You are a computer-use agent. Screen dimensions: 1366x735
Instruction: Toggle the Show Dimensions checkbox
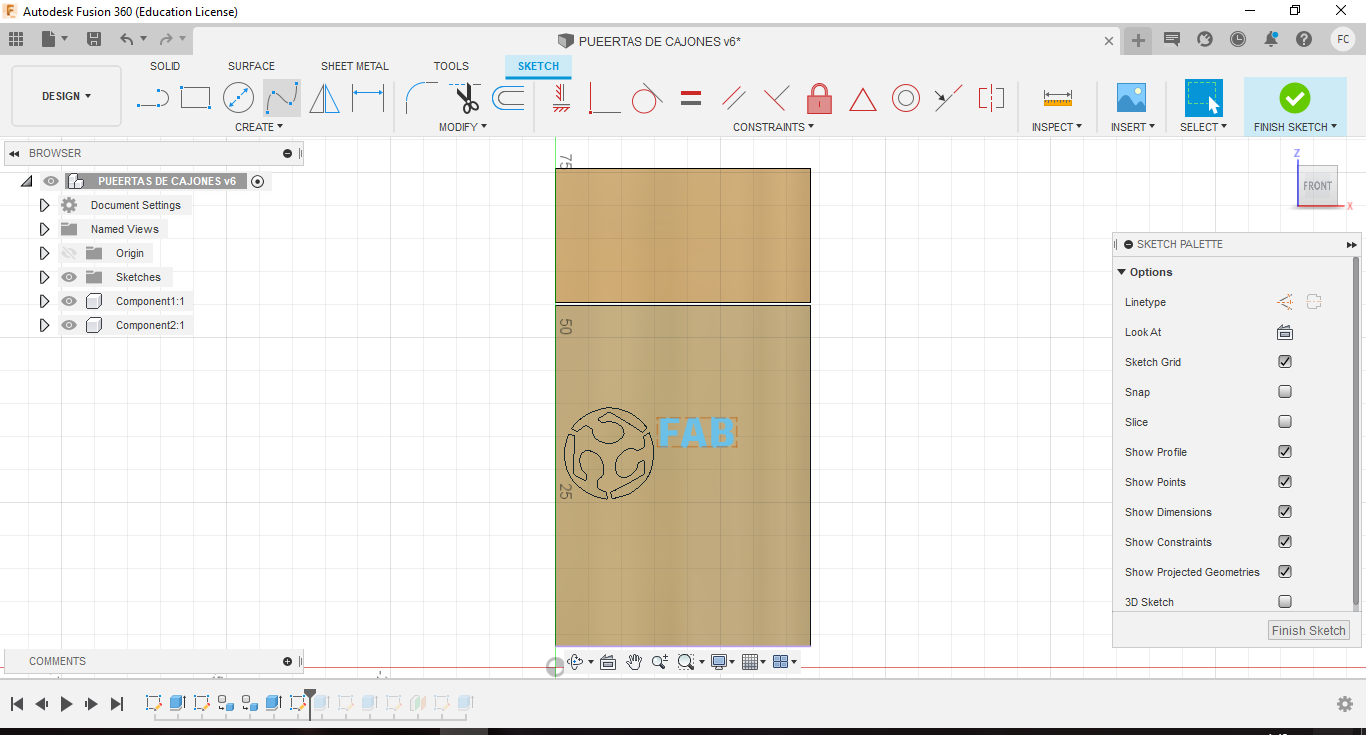pos(1285,512)
